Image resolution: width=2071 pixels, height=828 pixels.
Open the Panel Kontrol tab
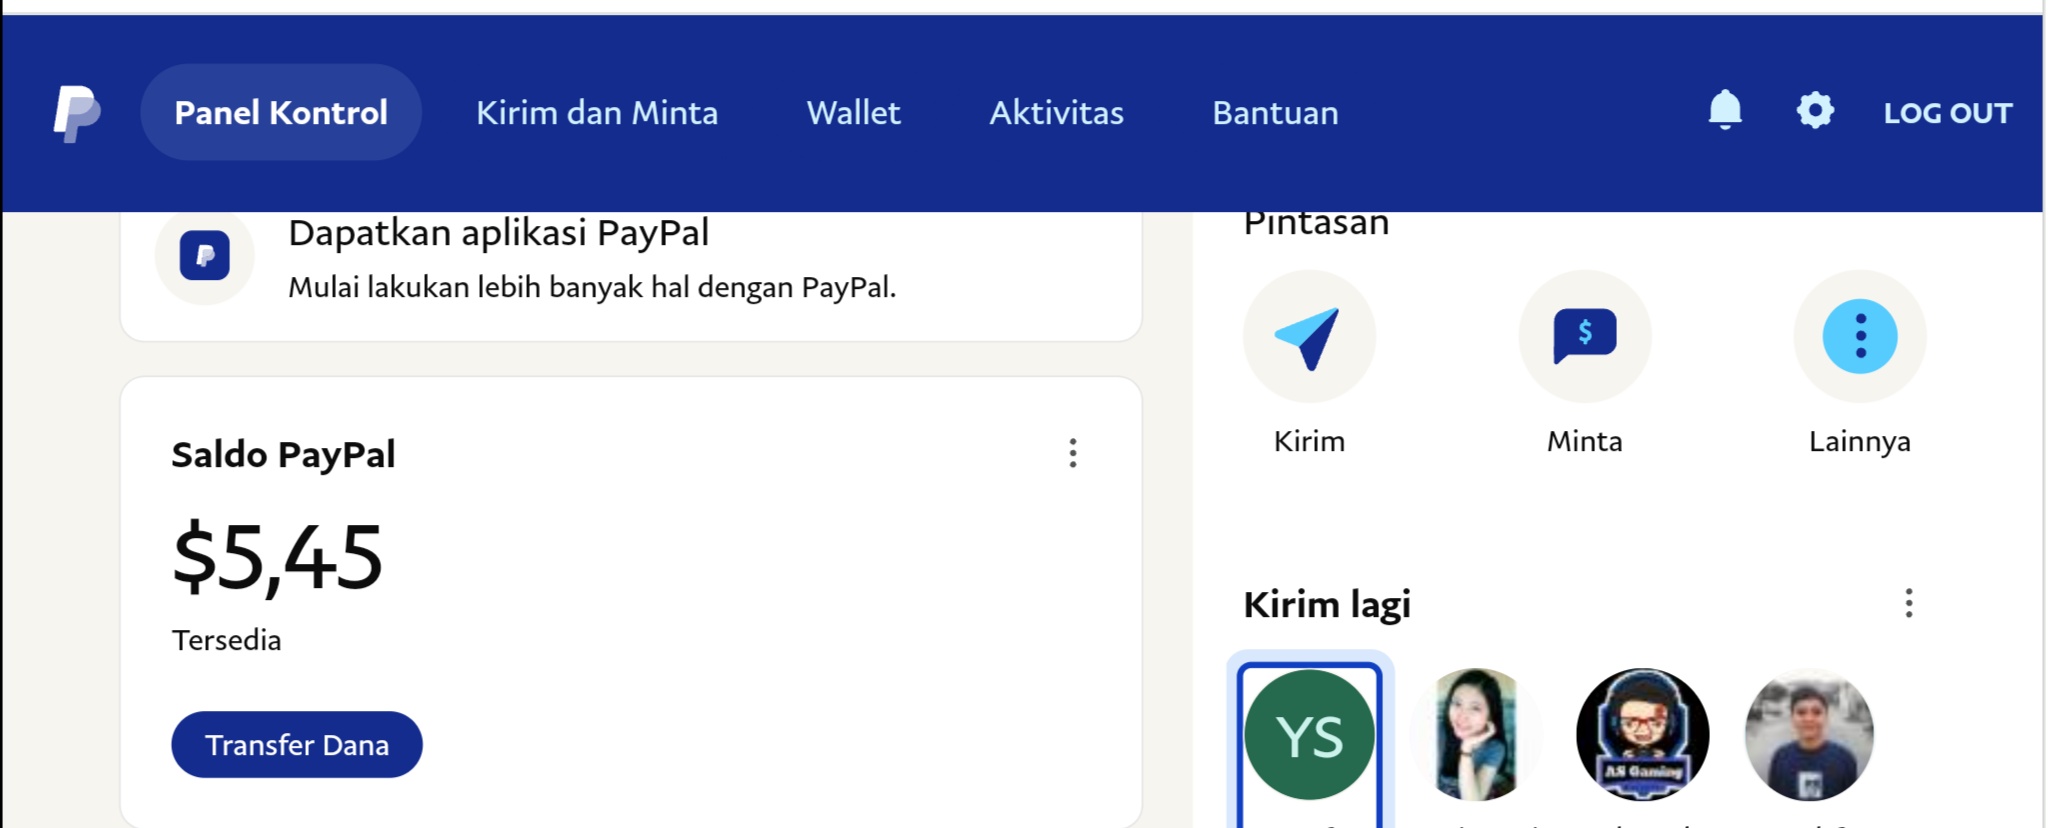pyautogui.click(x=281, y=112)
